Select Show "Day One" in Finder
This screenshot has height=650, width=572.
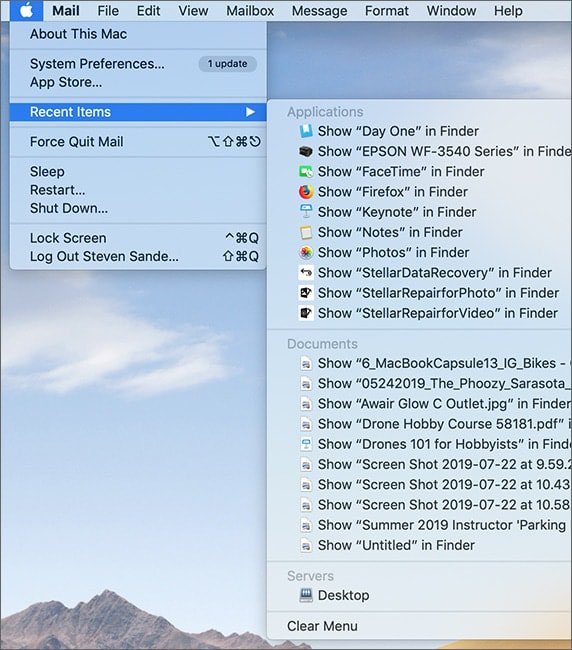(x=419, y=131)
